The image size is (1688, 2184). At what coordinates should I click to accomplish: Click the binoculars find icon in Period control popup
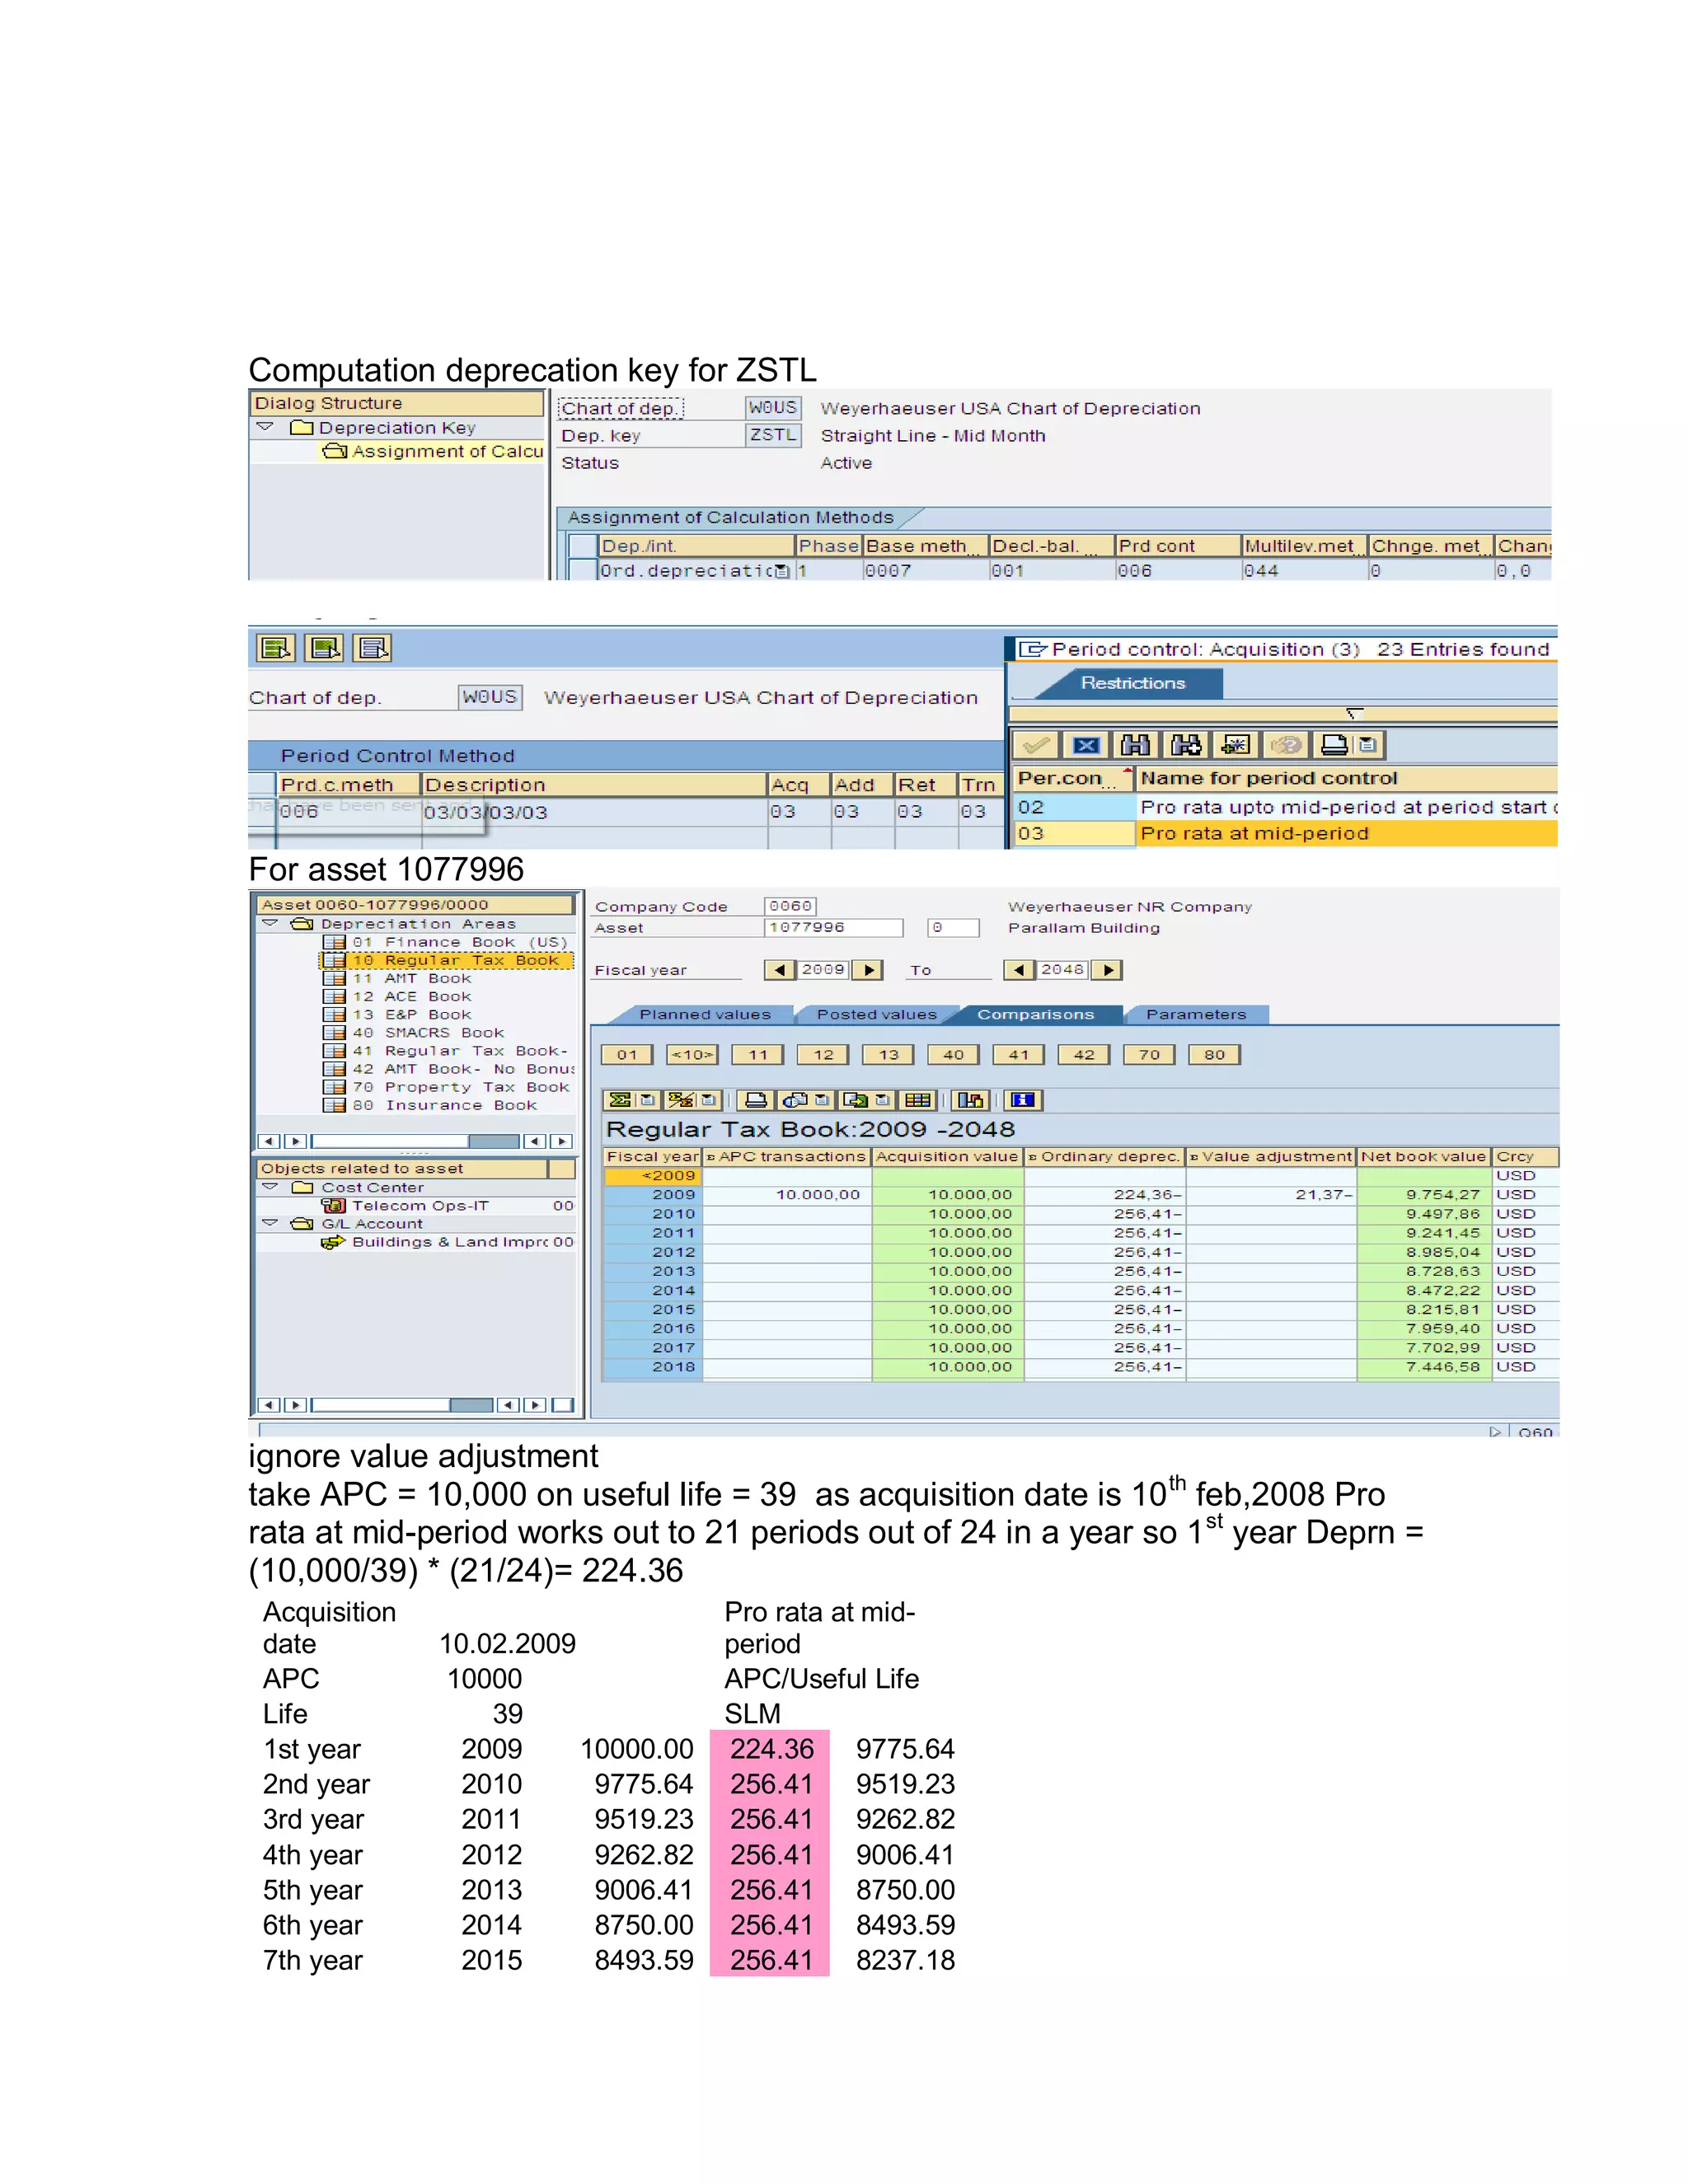pyautogui.click(x=1136, y=745)
